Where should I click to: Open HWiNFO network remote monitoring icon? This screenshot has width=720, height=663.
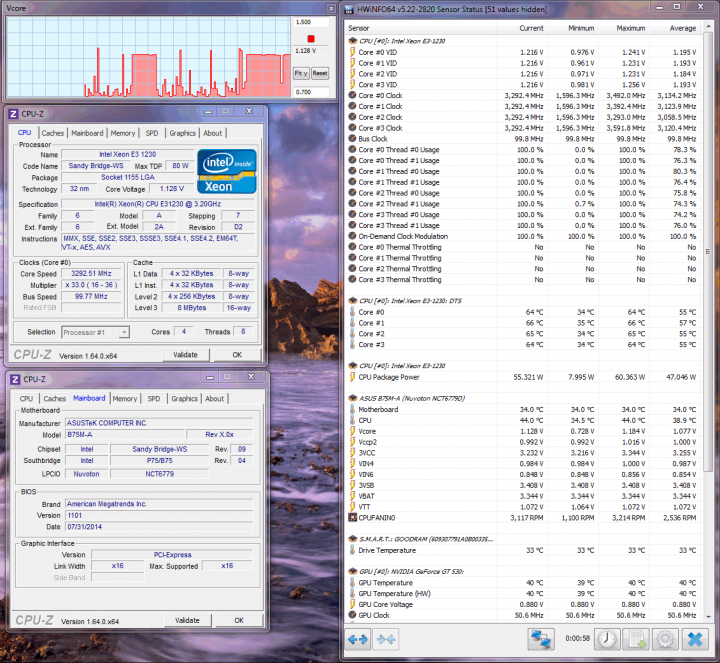tap(540, 639)
